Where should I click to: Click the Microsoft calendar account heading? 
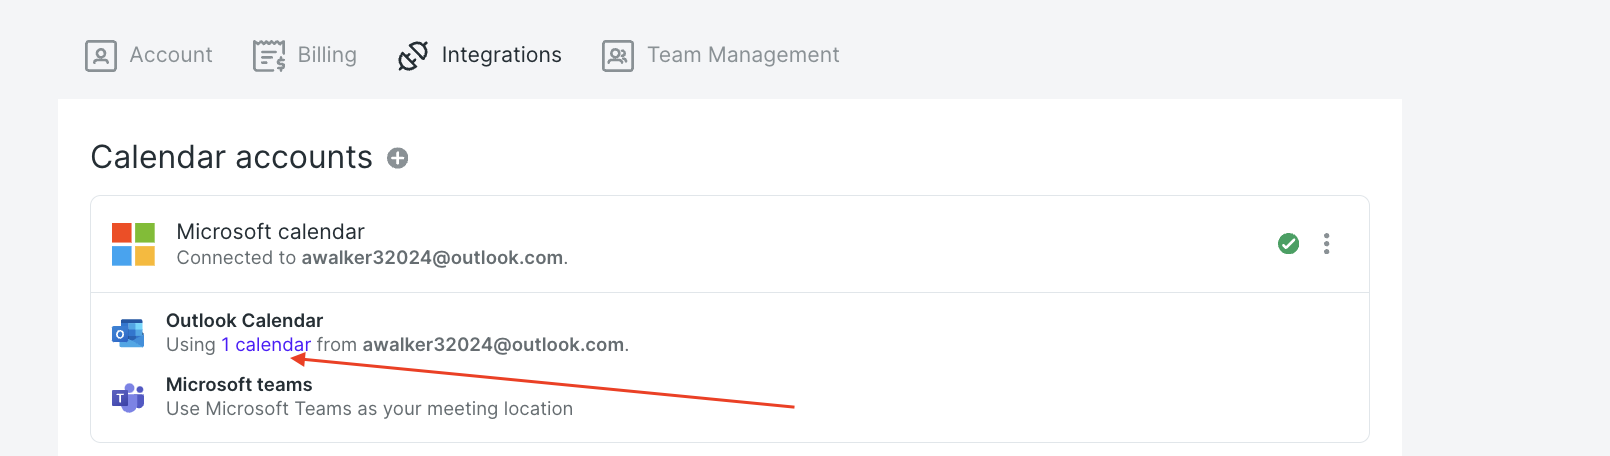point(270,232)
